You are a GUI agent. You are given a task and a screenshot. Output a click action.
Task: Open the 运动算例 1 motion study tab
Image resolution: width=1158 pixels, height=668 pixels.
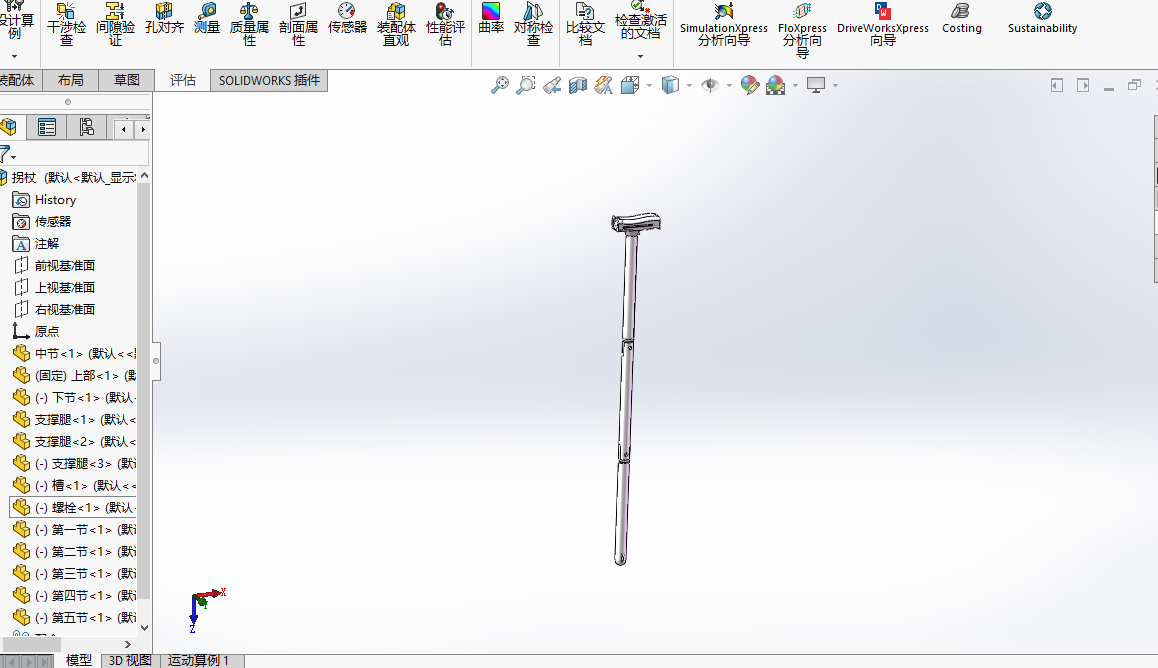pos(198,660)
